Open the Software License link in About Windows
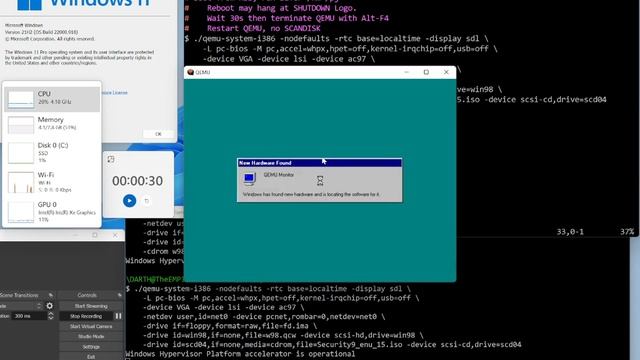640x360 pixels. [115, 93]
